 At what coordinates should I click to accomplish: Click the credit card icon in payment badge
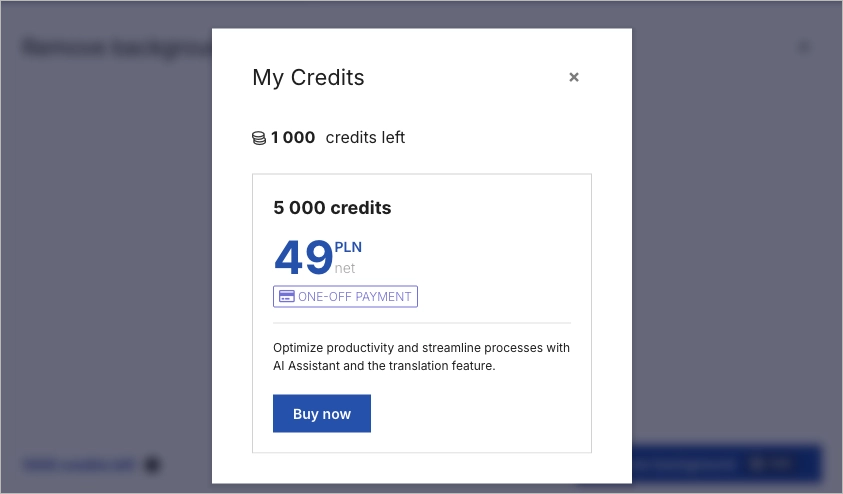[286, 297]
